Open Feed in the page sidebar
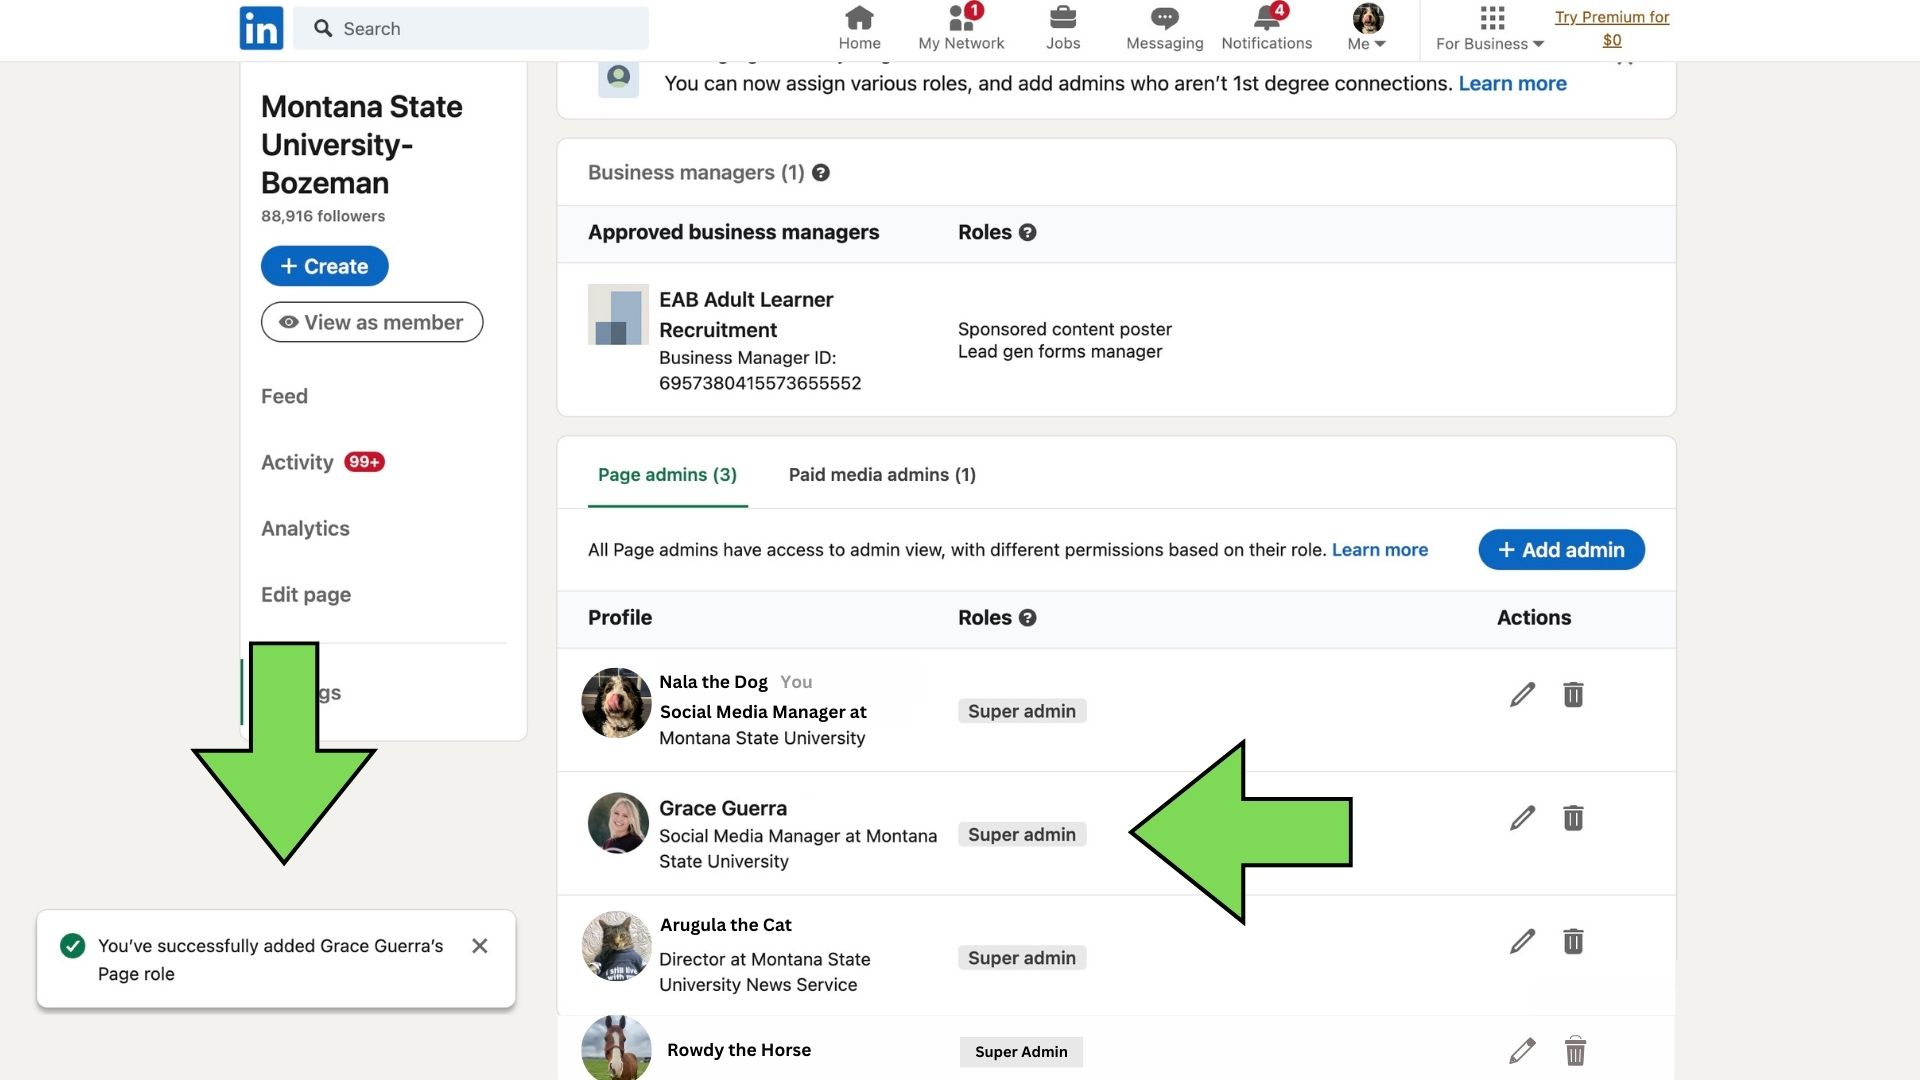Viewport: 1920px width, 1080px height. point(284,396)
